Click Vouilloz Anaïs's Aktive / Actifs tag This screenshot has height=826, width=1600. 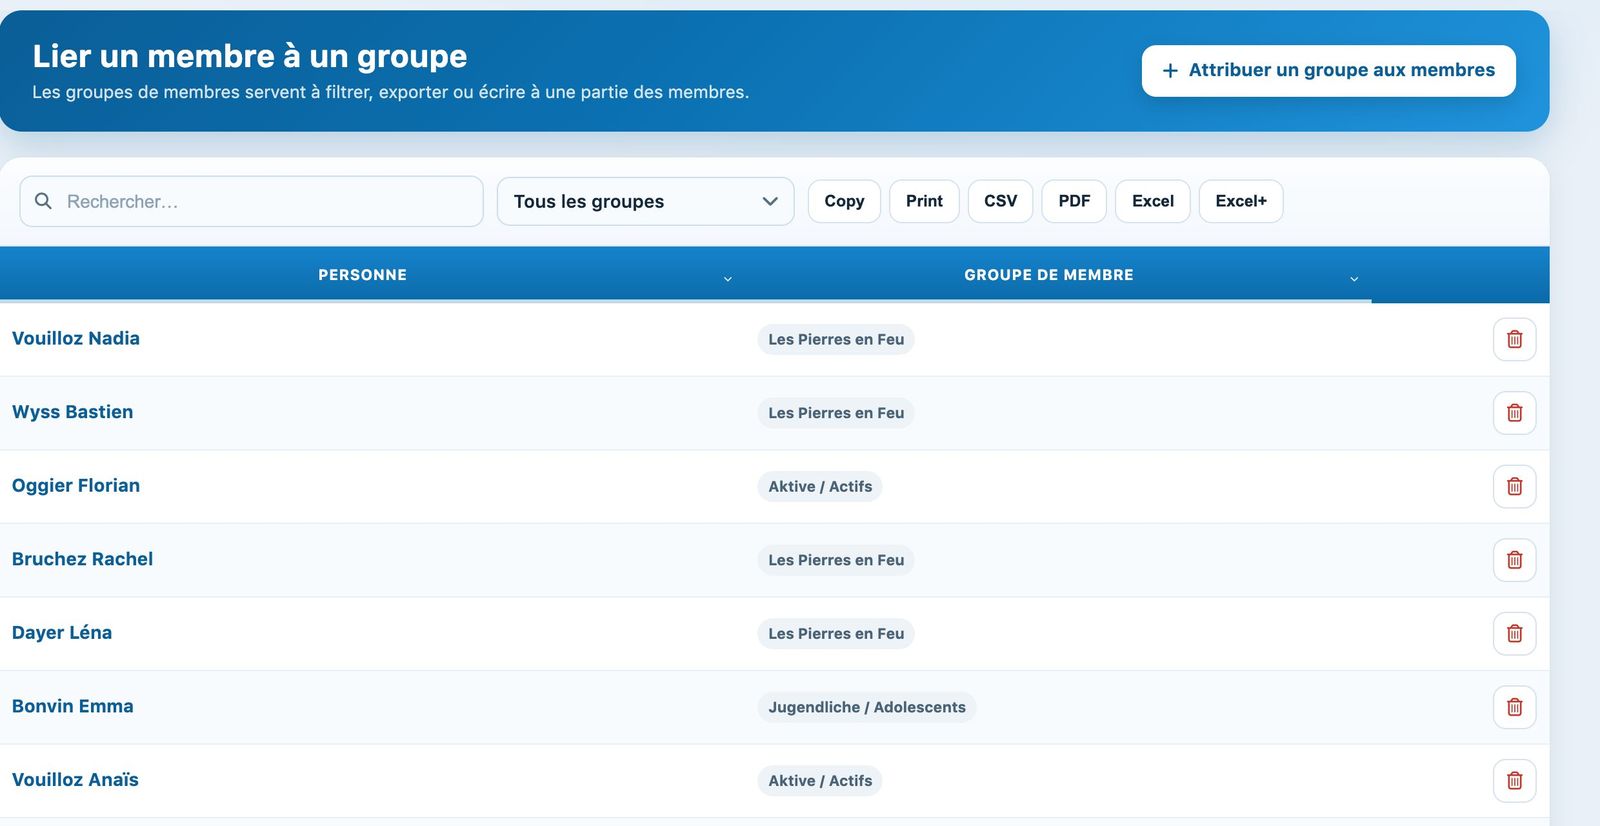pyautogui.click(x=820, y=780)
